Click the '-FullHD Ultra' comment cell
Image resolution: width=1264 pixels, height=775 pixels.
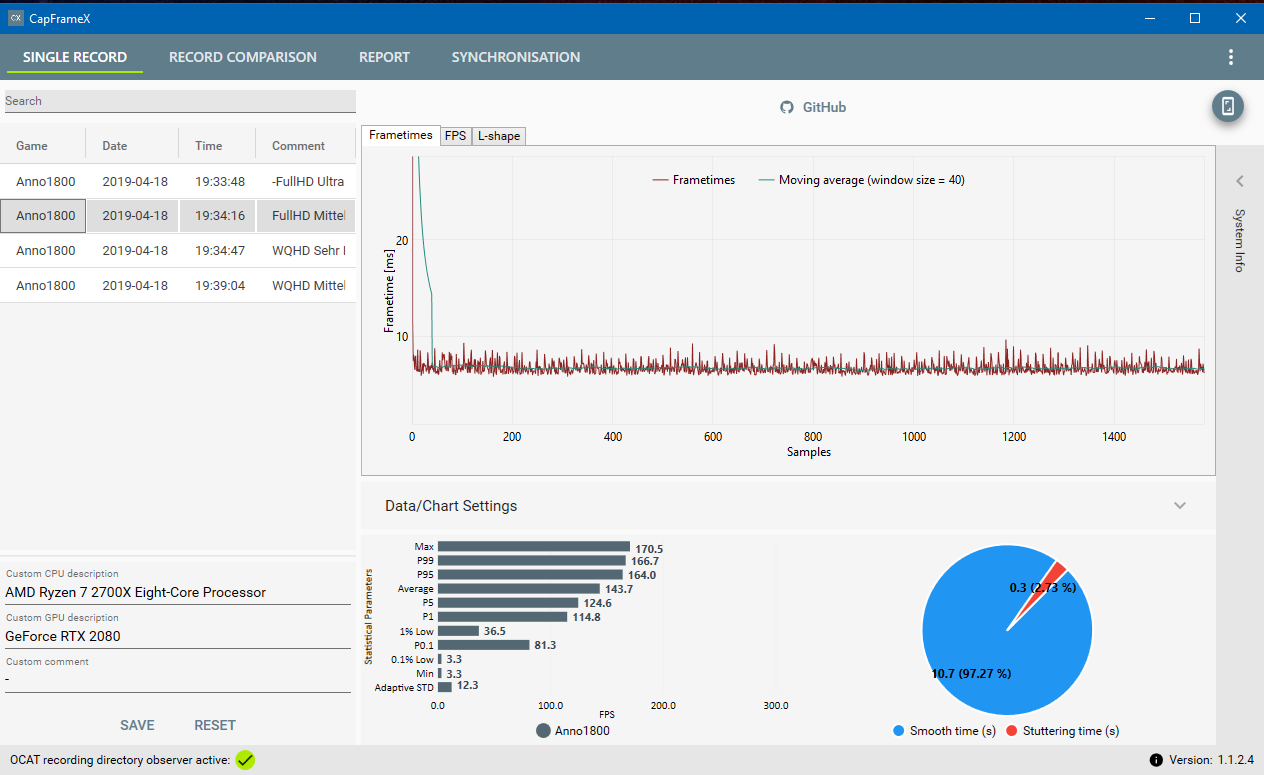[x=307, y=181]
